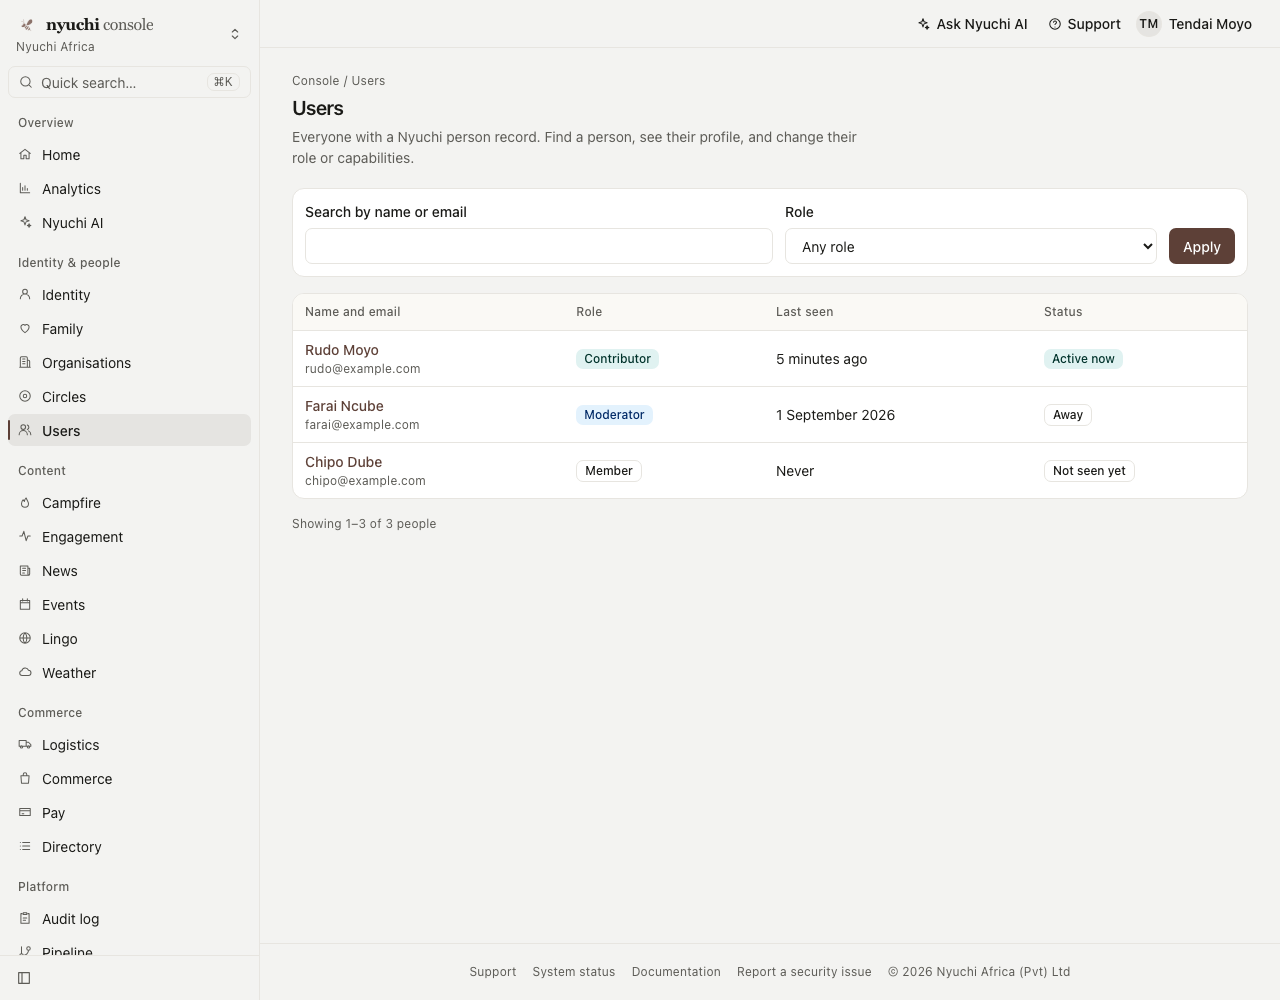Open Tendai Moyo account menu

point(1194,24)
